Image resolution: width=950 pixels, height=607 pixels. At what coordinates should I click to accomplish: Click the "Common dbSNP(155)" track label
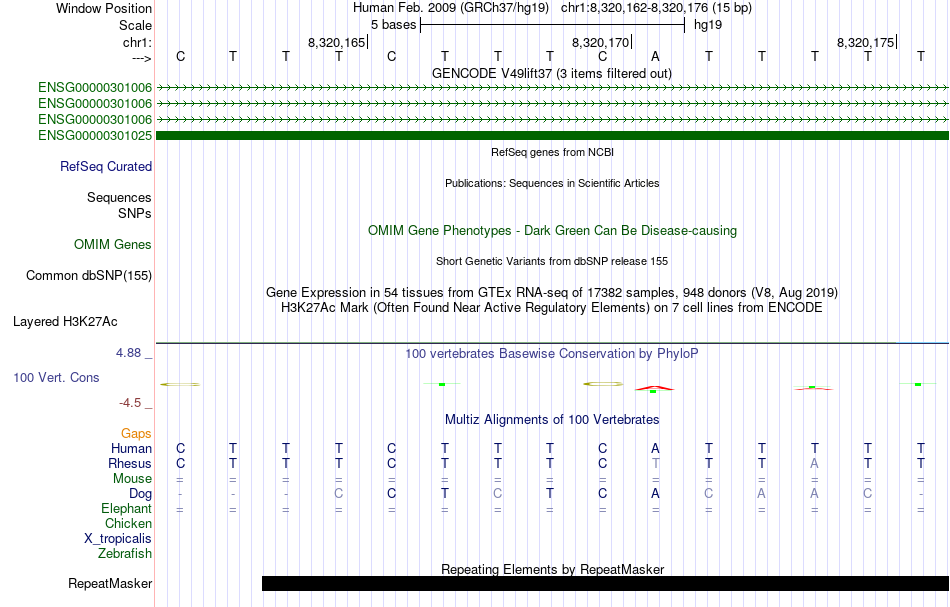(89, 276)
